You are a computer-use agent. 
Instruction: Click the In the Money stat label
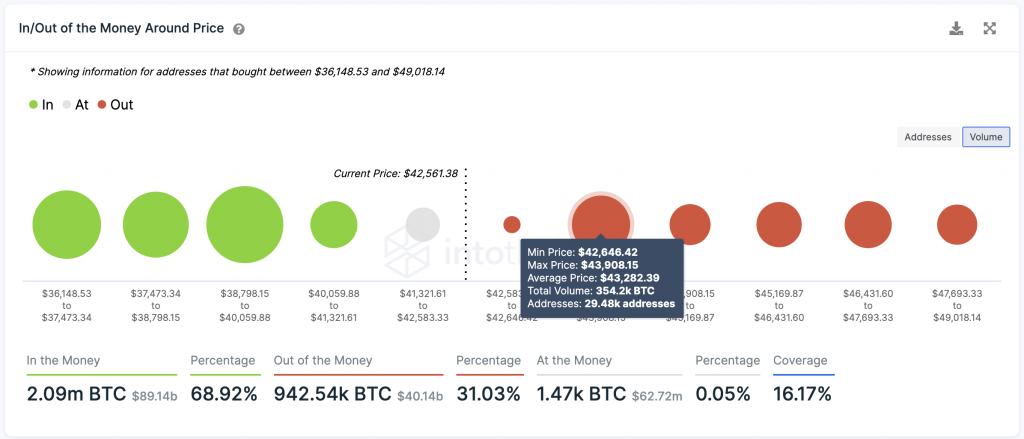pyautogui.click(x=65, y=360)
